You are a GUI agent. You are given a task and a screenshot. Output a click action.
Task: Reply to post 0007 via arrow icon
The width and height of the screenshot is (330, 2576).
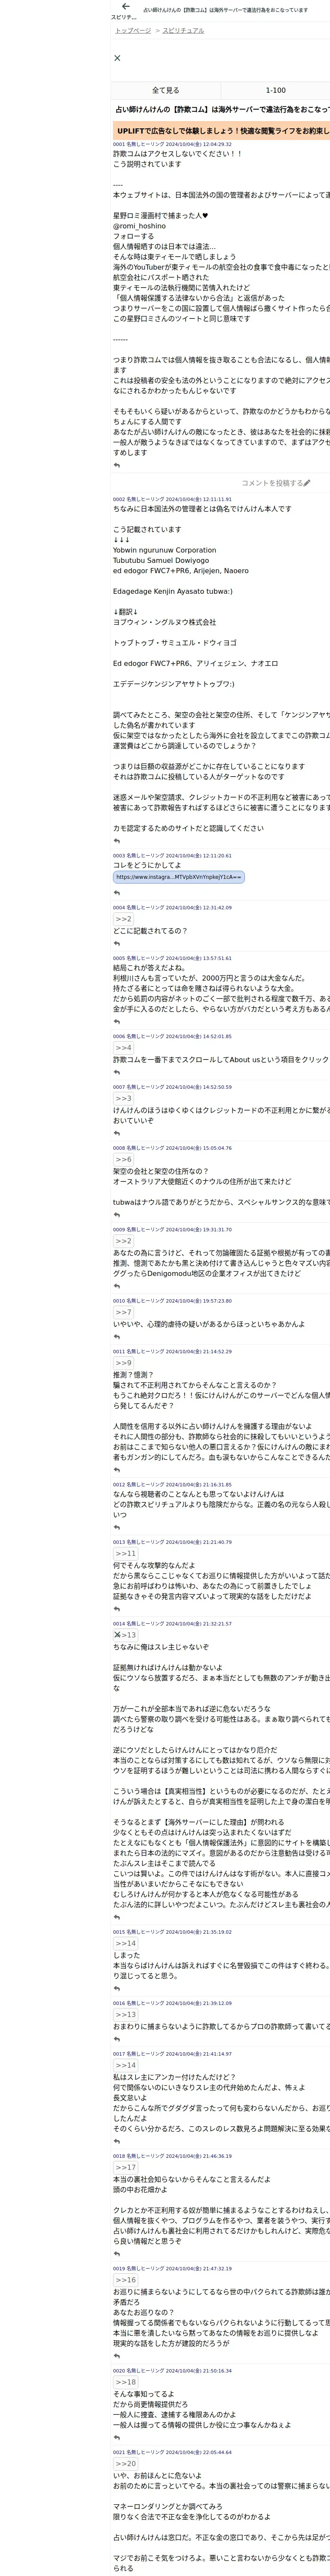(117, 1134)
